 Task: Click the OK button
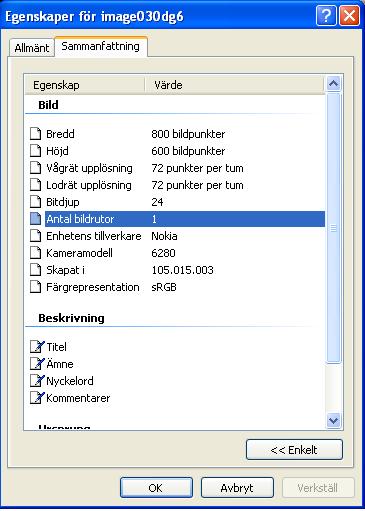click(x=156, y=488)
